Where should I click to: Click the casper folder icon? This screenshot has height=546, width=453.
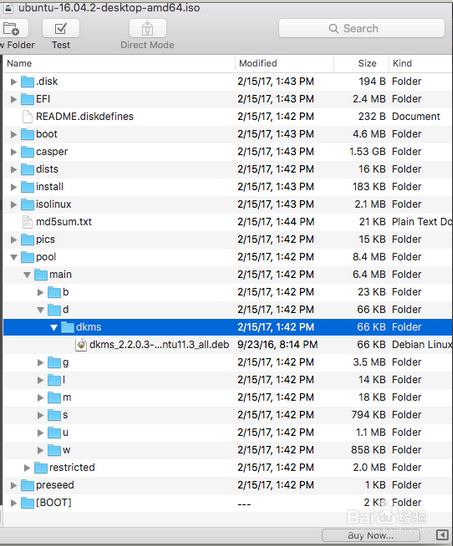point(28,152)
